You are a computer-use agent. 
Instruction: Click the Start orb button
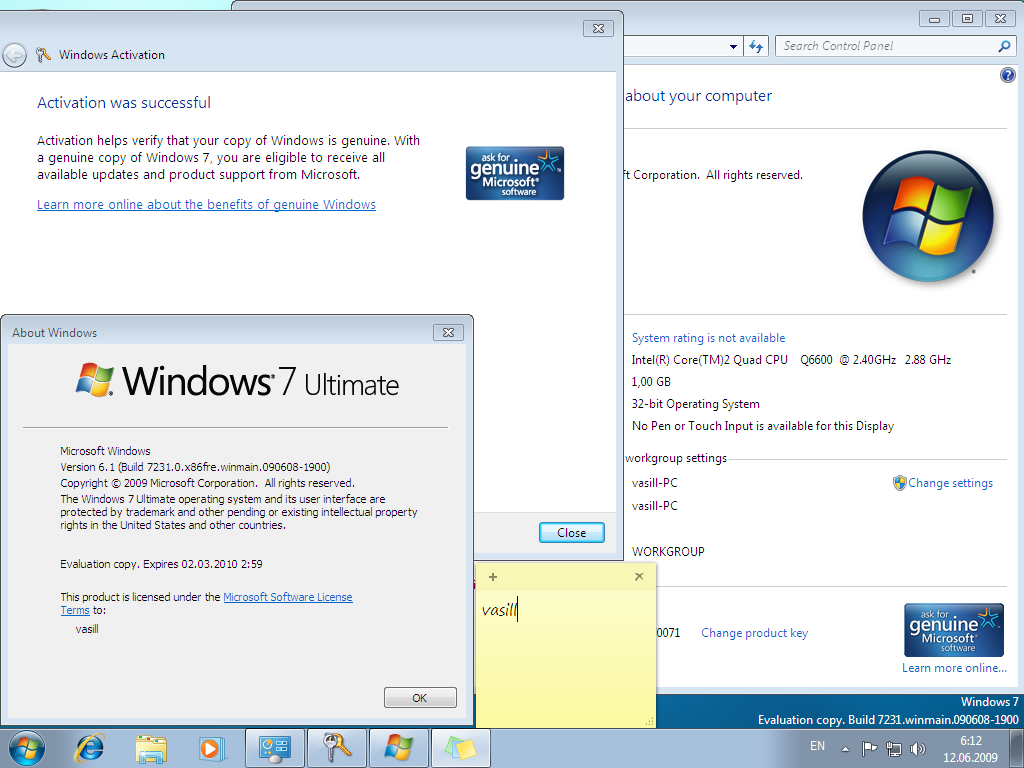click(26, 748)
